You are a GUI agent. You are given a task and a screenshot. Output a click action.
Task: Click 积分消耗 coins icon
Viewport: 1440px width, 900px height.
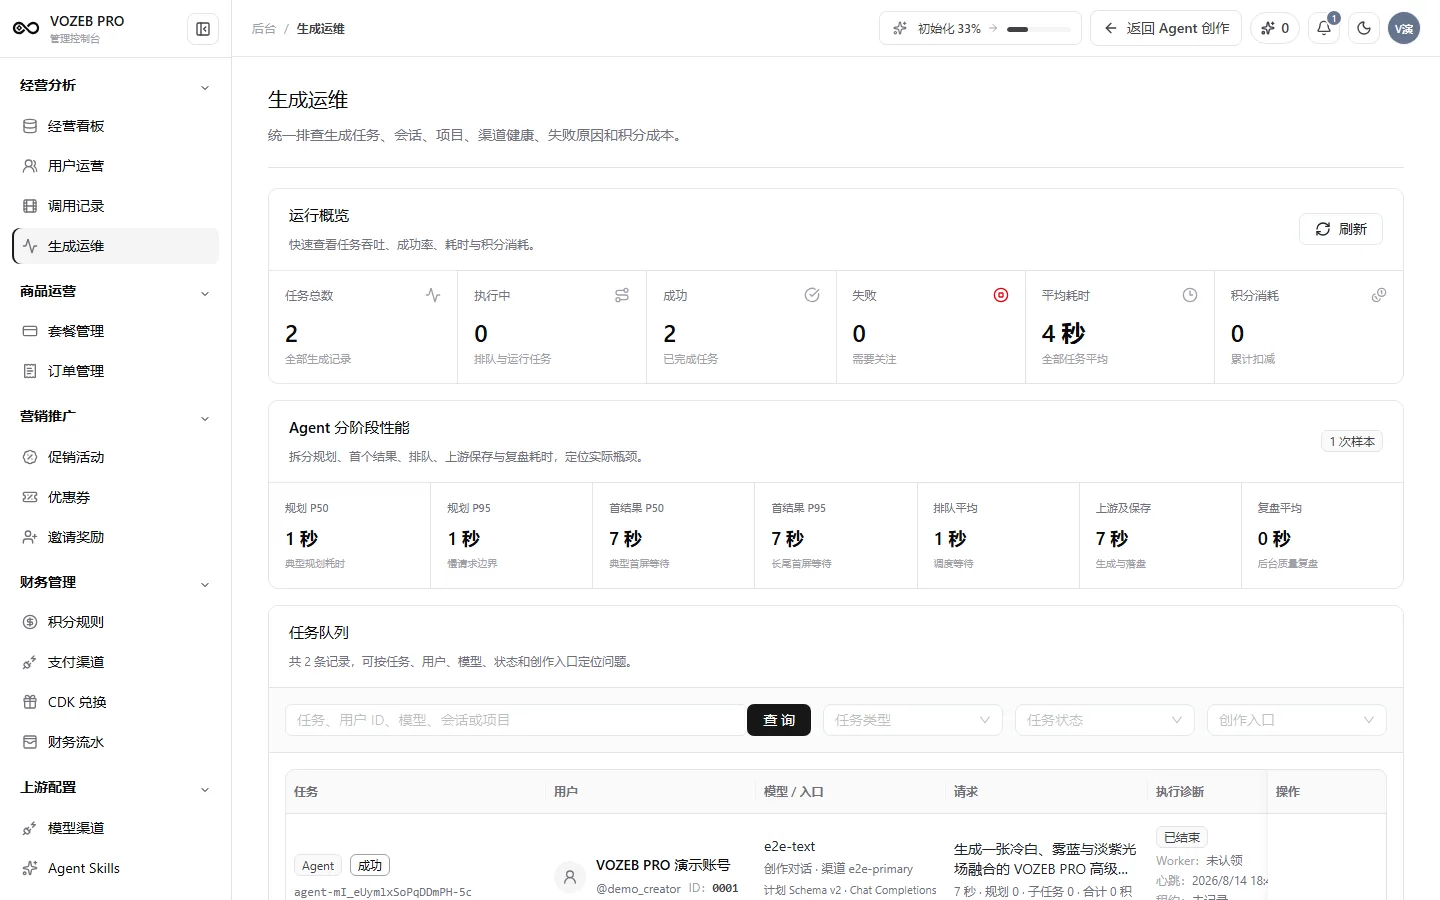coord(1379,295)
